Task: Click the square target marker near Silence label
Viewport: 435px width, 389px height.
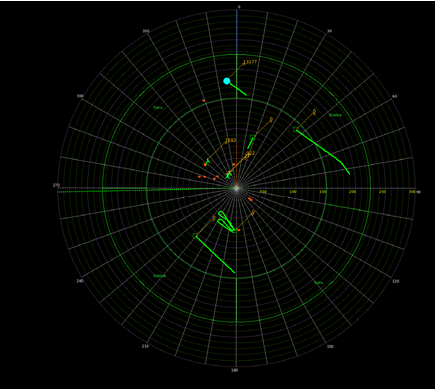Action: point(295,129)
